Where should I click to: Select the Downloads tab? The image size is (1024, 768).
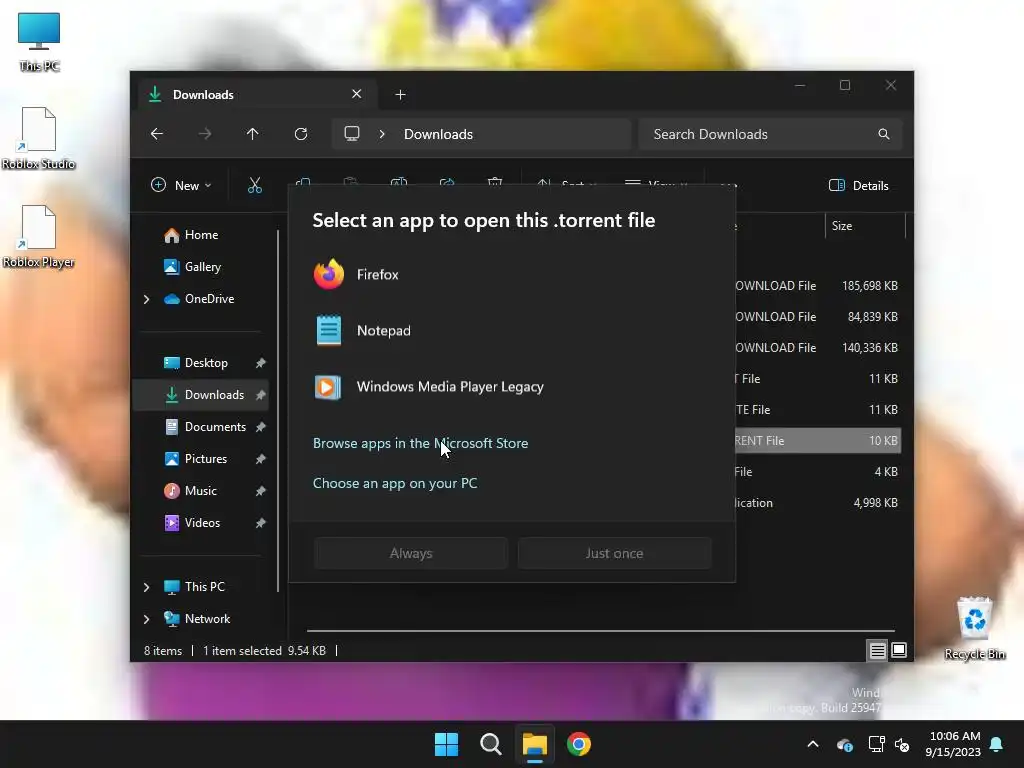[258, 95]
